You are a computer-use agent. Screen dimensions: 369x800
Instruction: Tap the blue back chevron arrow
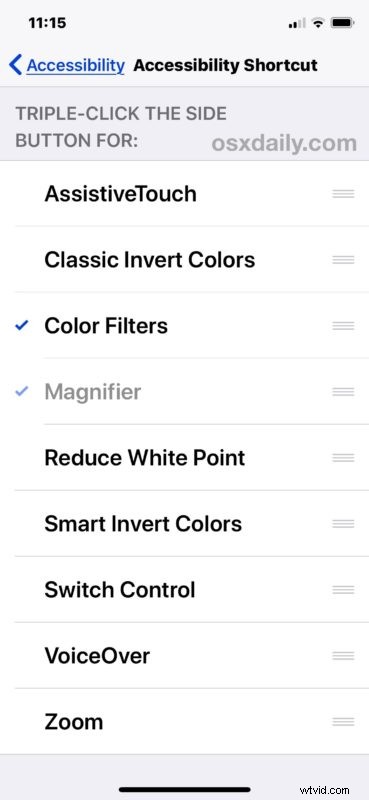point(15,65)
